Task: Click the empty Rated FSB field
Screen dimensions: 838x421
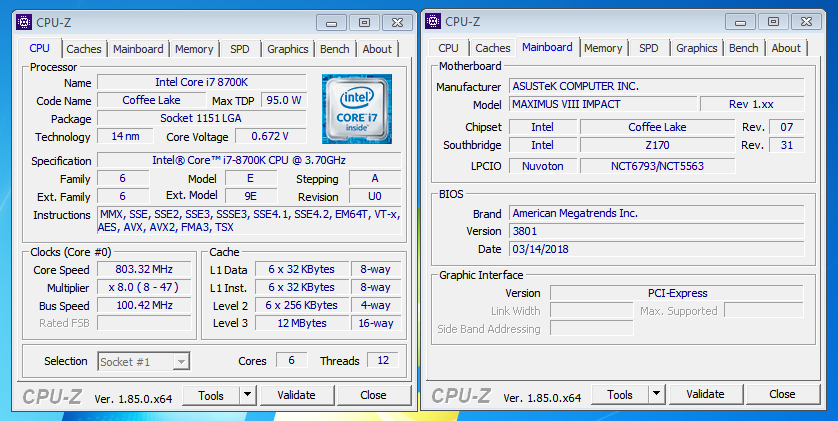Action: 144,323
